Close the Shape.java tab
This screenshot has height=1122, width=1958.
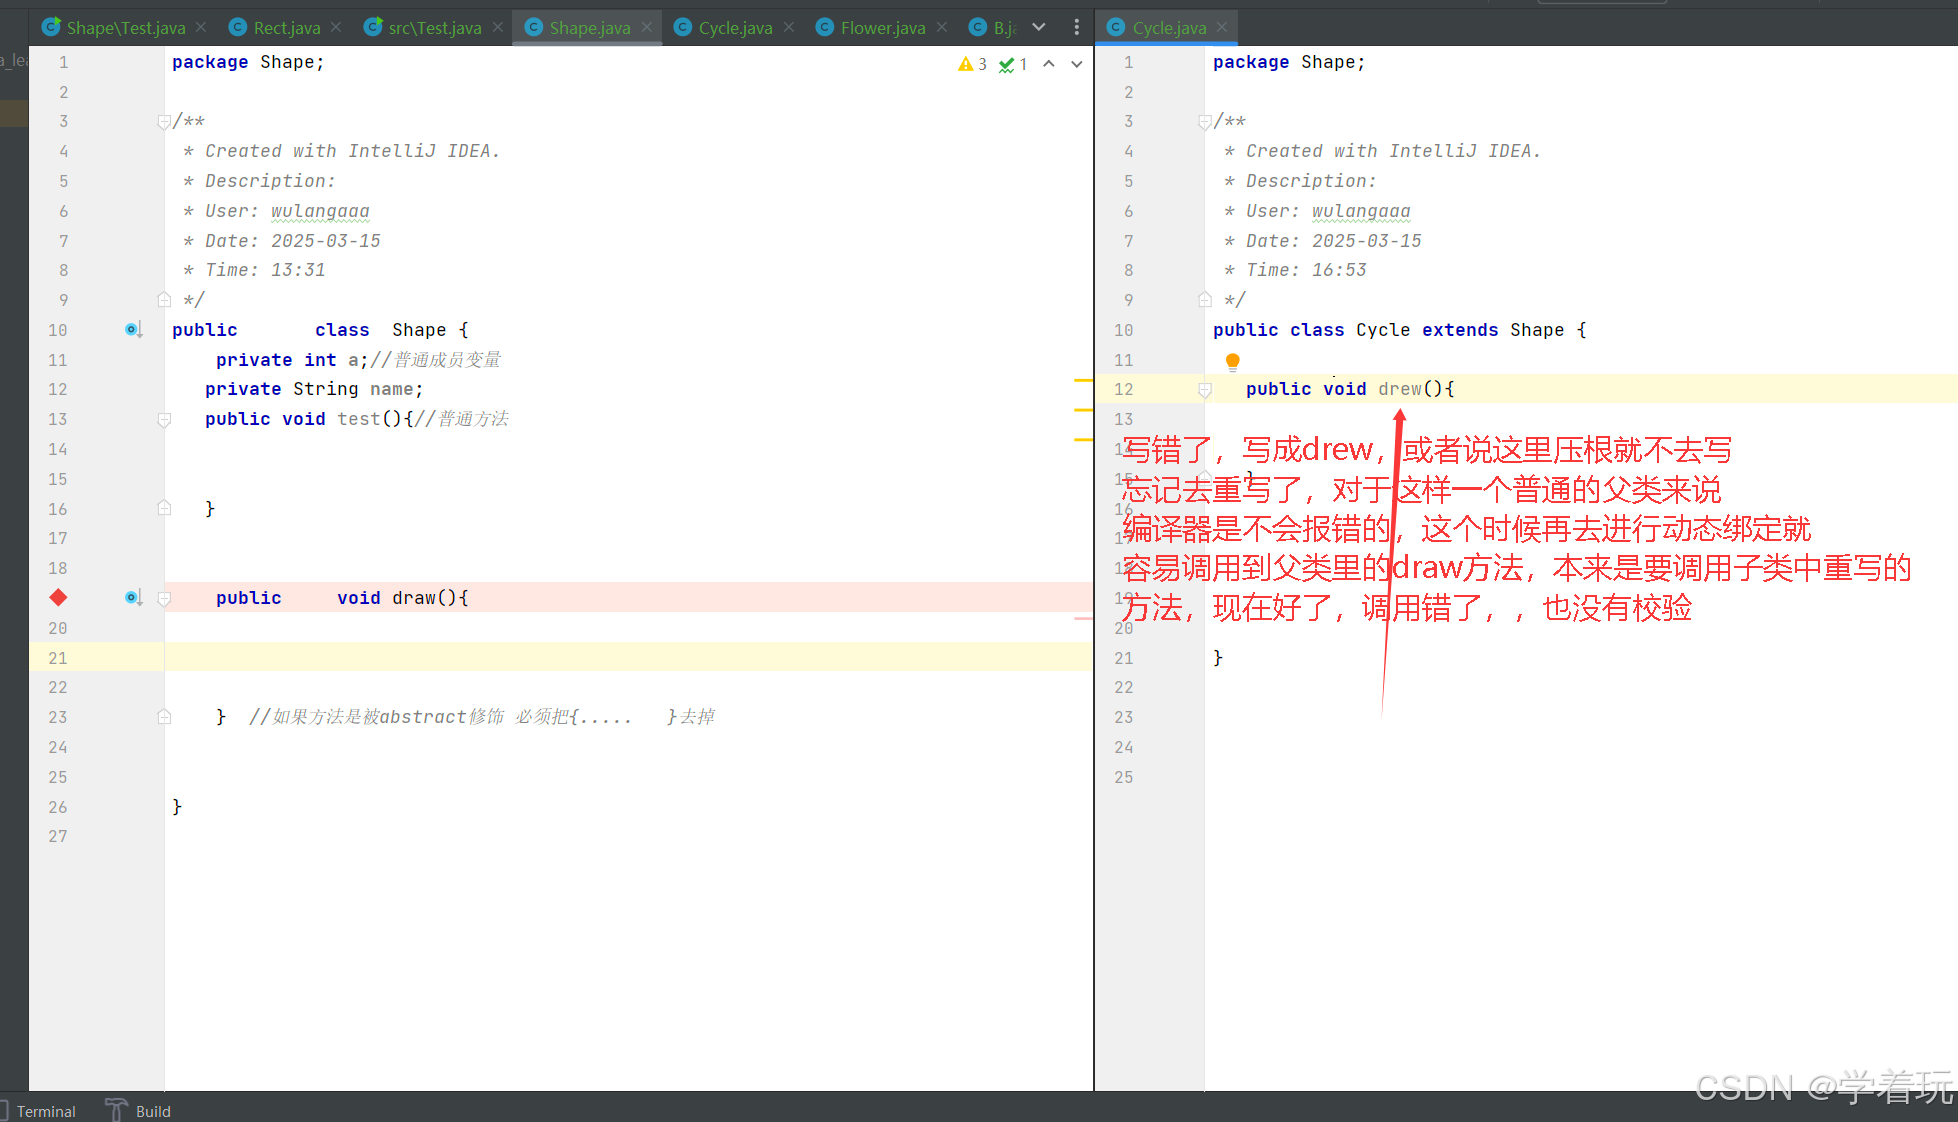(x=647, y=27)
